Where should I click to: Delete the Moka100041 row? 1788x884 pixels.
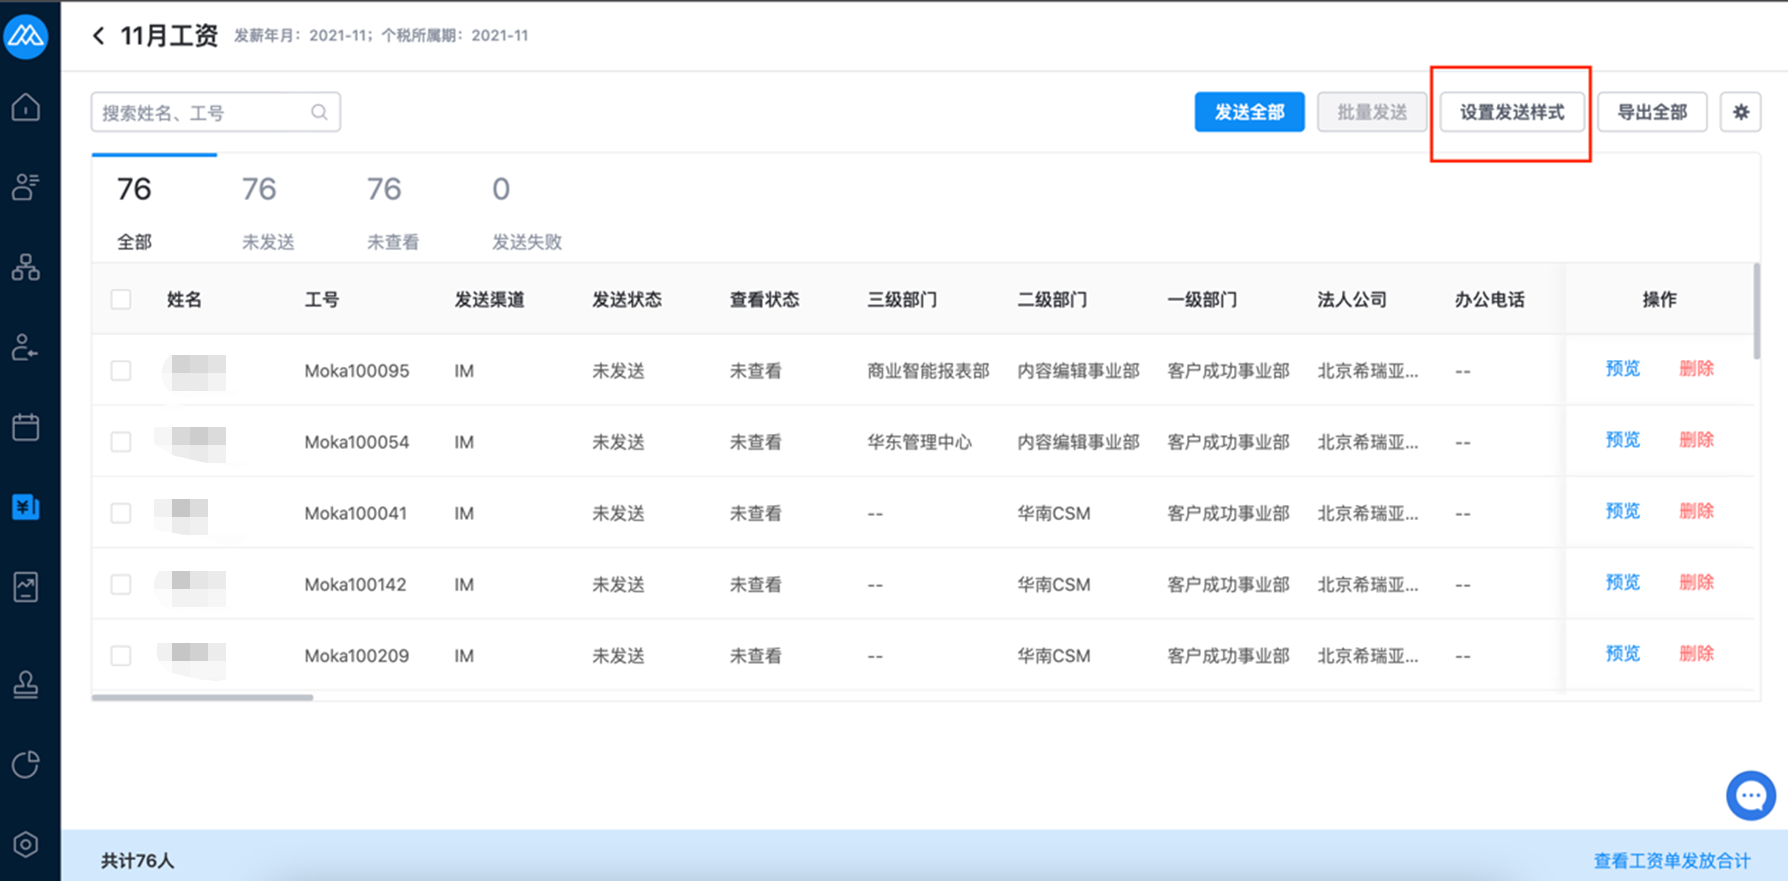pos(1696,511)
